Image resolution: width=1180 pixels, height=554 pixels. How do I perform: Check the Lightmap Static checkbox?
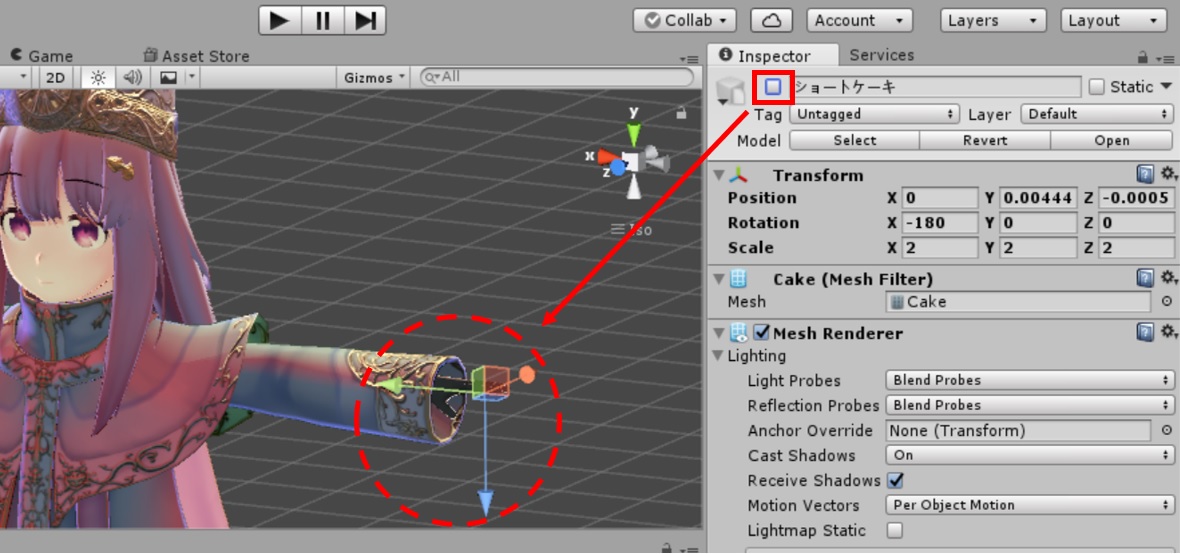pyautogui.click(x=895, y=531)
